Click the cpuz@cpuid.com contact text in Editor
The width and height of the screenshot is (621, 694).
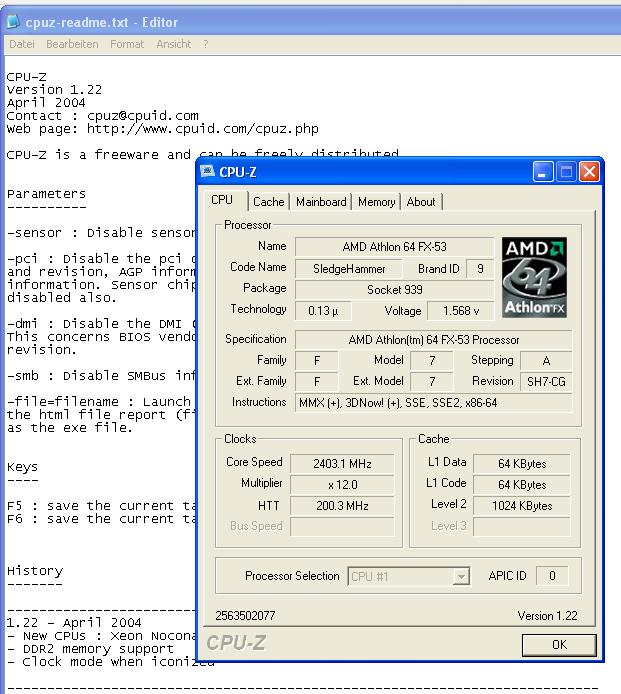click(143, 116)
